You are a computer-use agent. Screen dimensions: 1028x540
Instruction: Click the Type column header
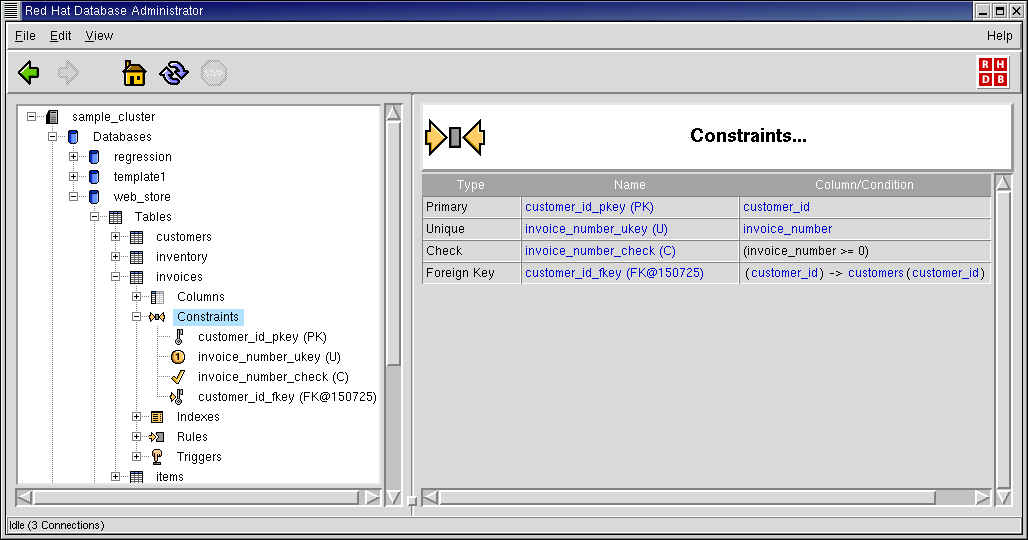pyautogui.click(x=471, y=185)
